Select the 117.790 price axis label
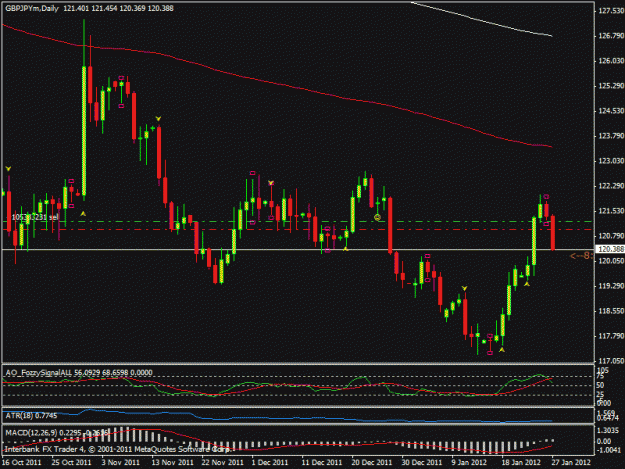625x469 pixels. [x=611, y=336]
